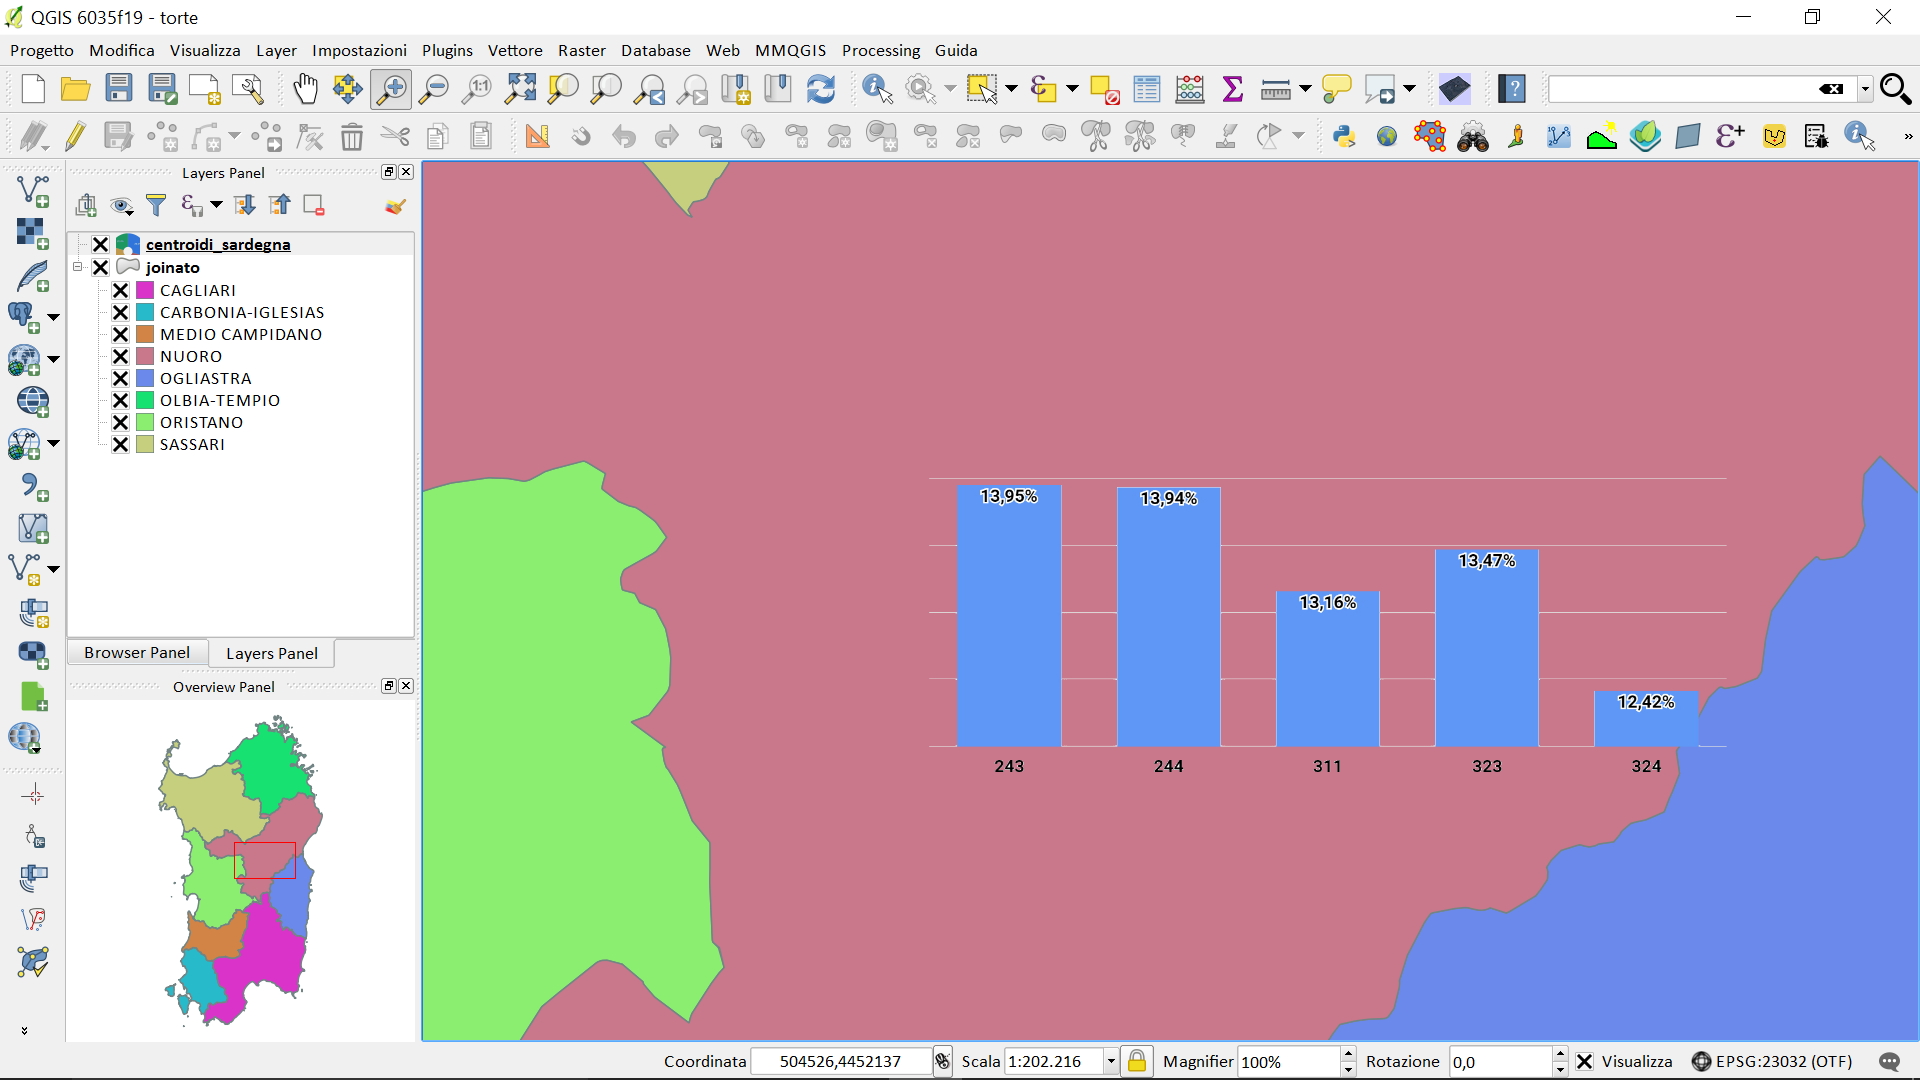
Task: Click EPSG:23032 (OTF) CRS button
Action: click(1772, 1061)
